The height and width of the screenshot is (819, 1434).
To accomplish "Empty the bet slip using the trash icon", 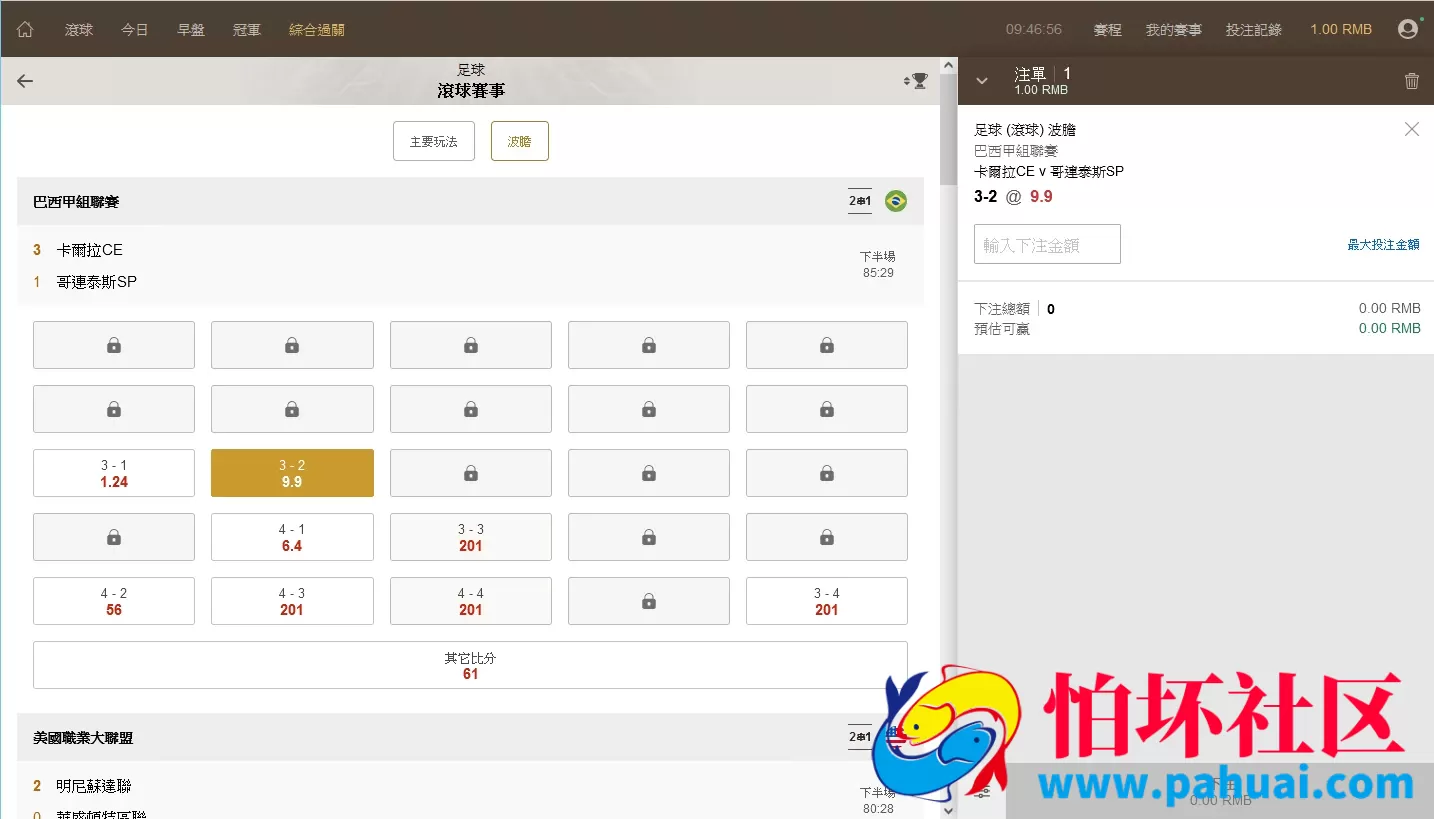I will [x=1412, y=80].
